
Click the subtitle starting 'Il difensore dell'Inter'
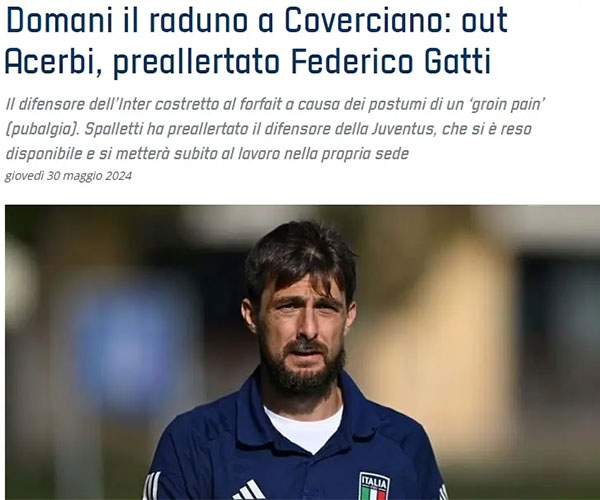(x=275, y=129)
